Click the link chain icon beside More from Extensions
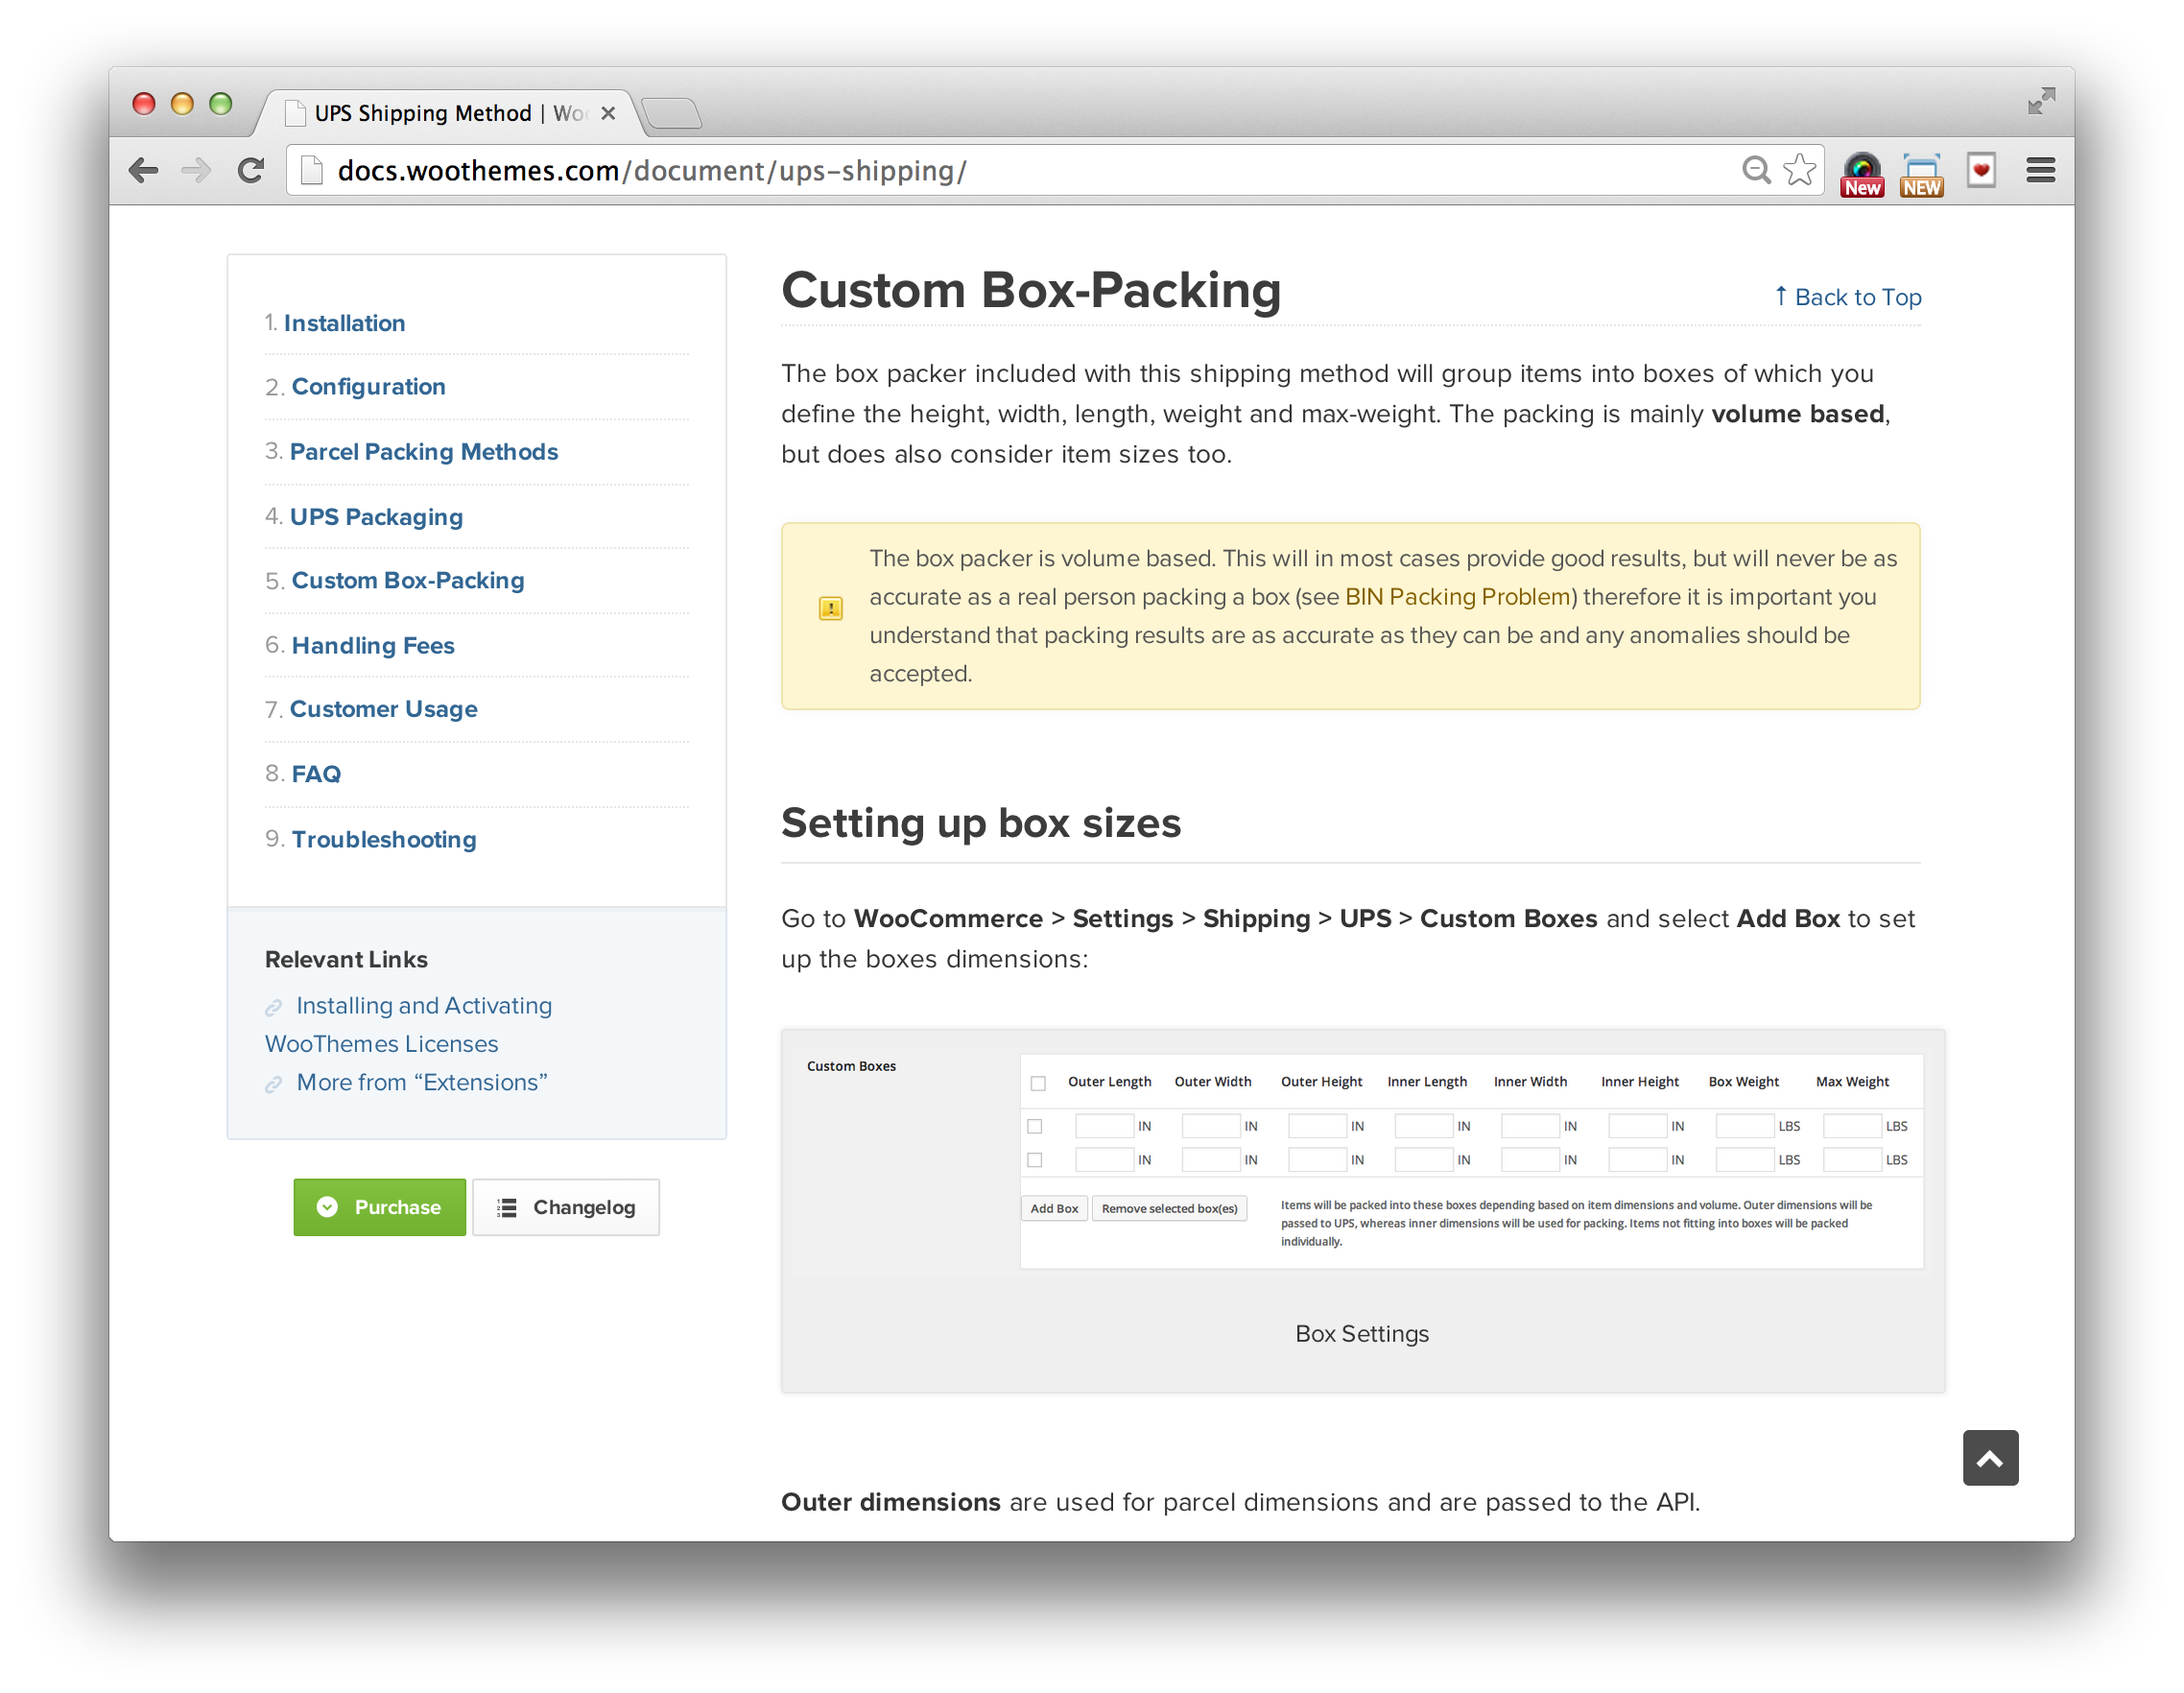2184x1693 pixels. point(273,1085)
